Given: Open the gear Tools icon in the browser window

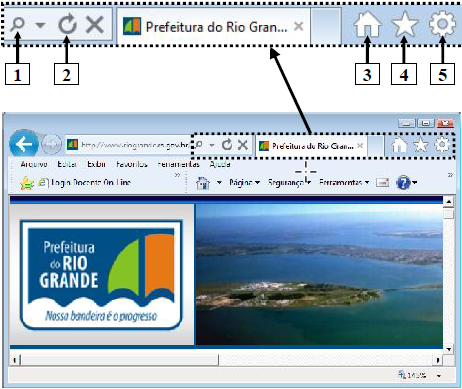Looking at the screenshot, I should pos(442,145).
